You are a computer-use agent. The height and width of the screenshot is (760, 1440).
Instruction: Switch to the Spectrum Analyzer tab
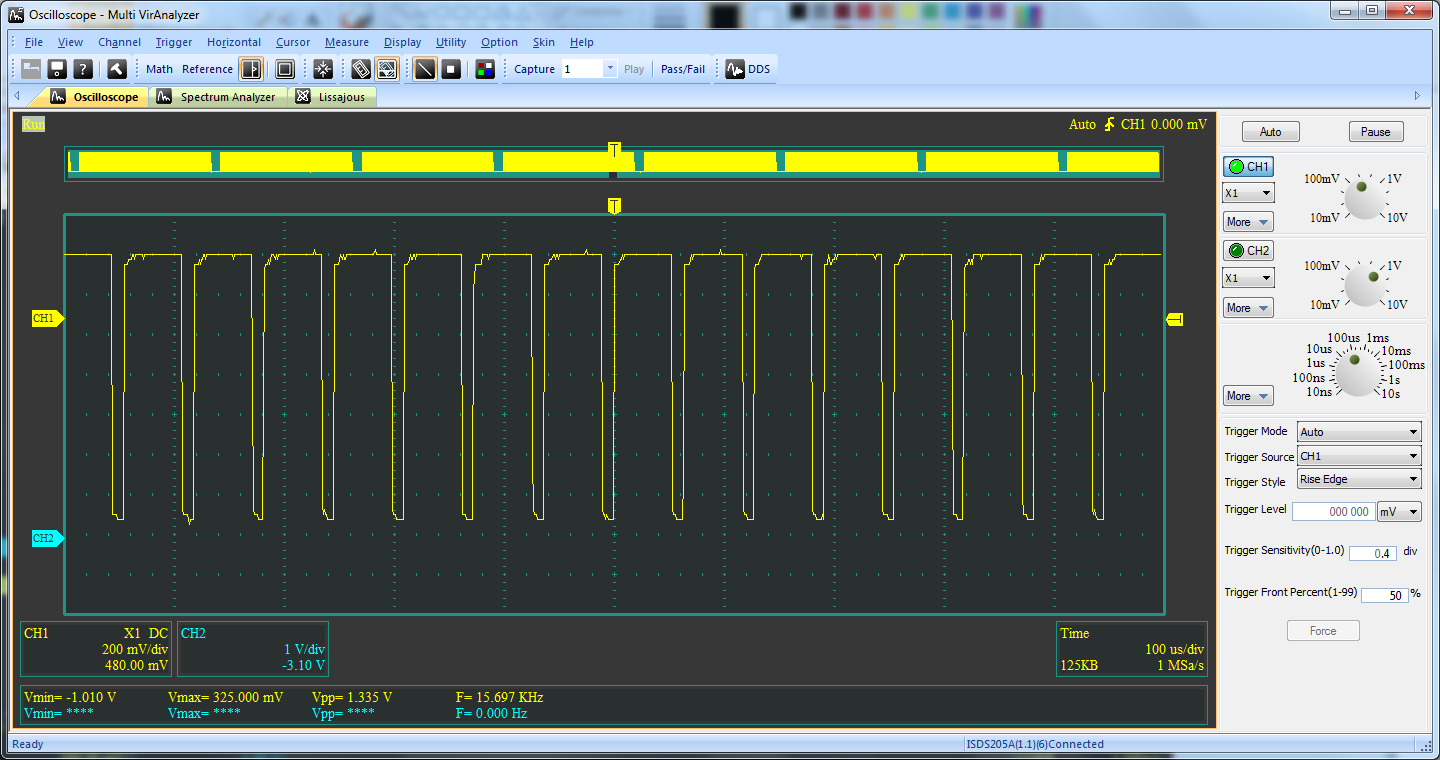[226, 97]
